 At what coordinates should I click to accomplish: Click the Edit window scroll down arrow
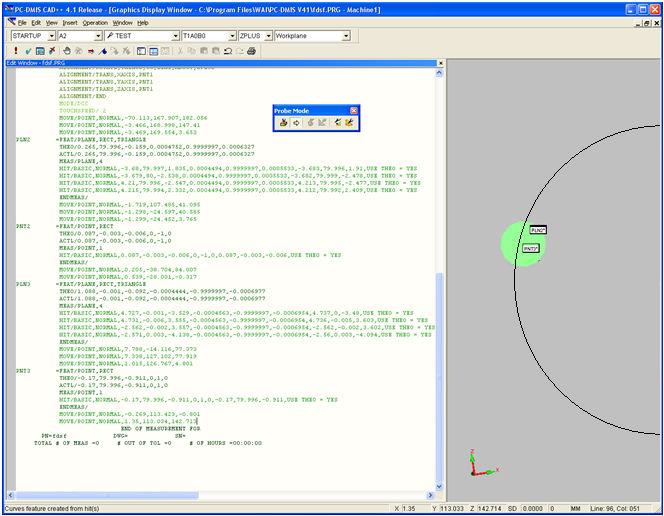click(x=439, y=487)
